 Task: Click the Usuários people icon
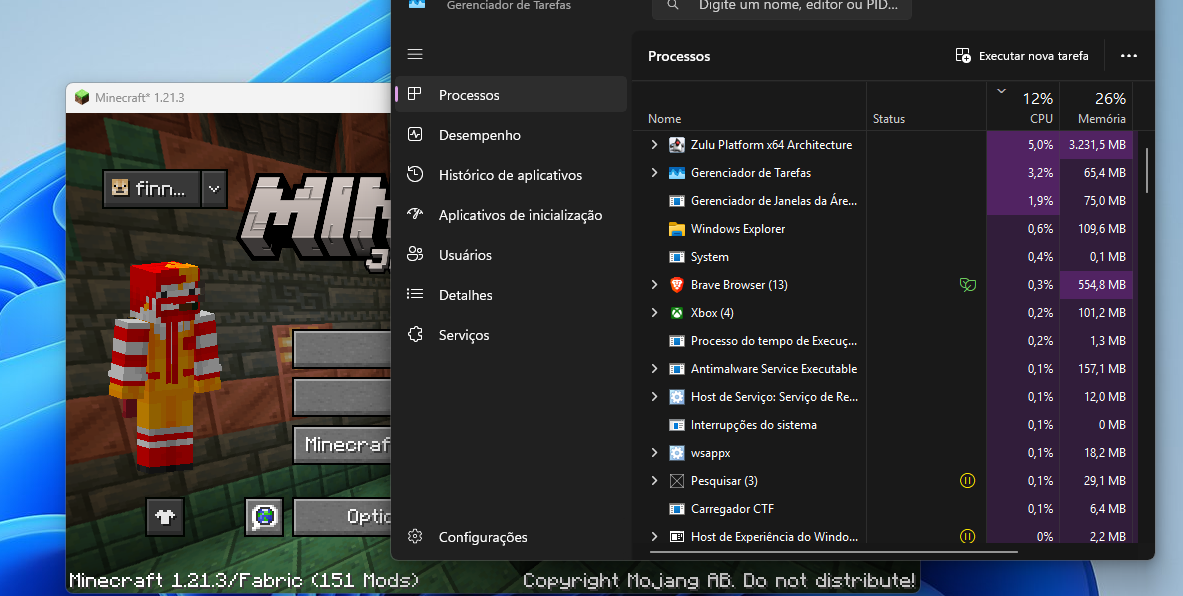click(x=415, y=254)
